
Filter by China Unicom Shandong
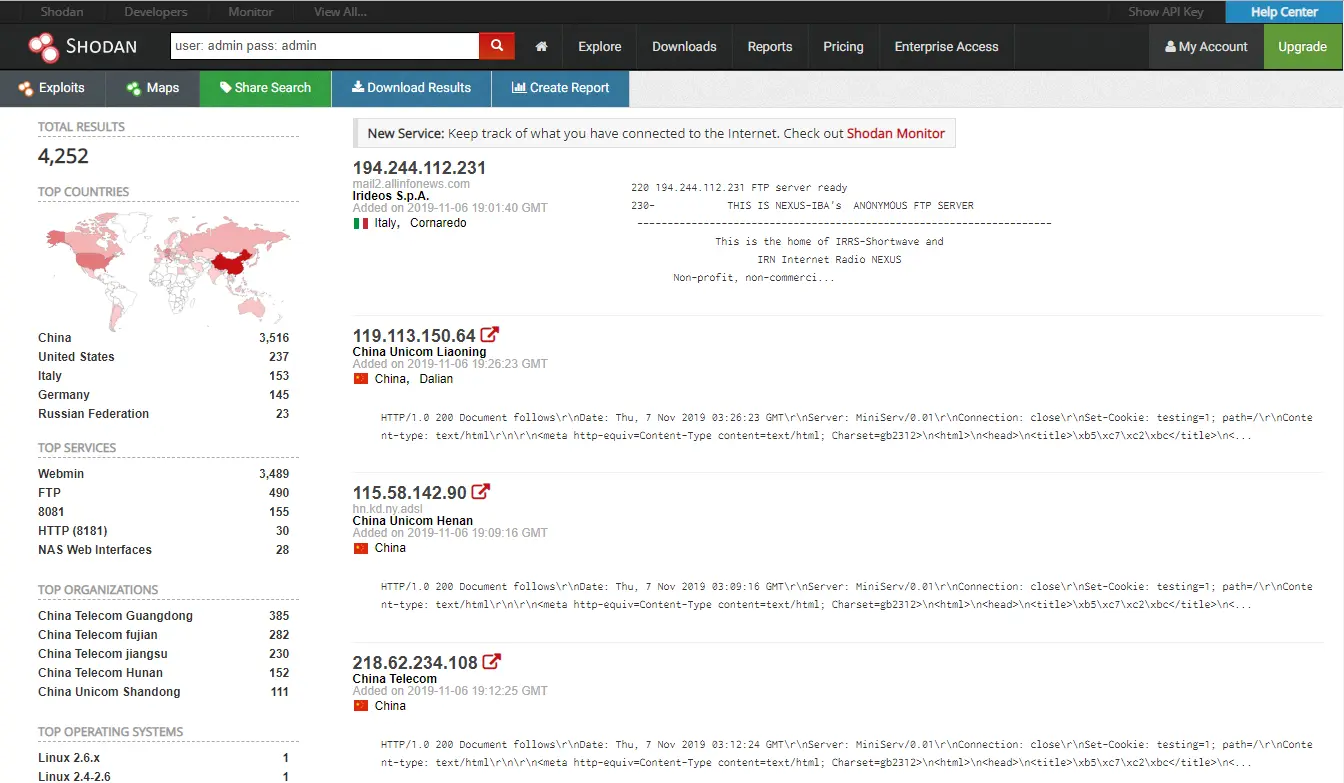click(x=109, y=692)
